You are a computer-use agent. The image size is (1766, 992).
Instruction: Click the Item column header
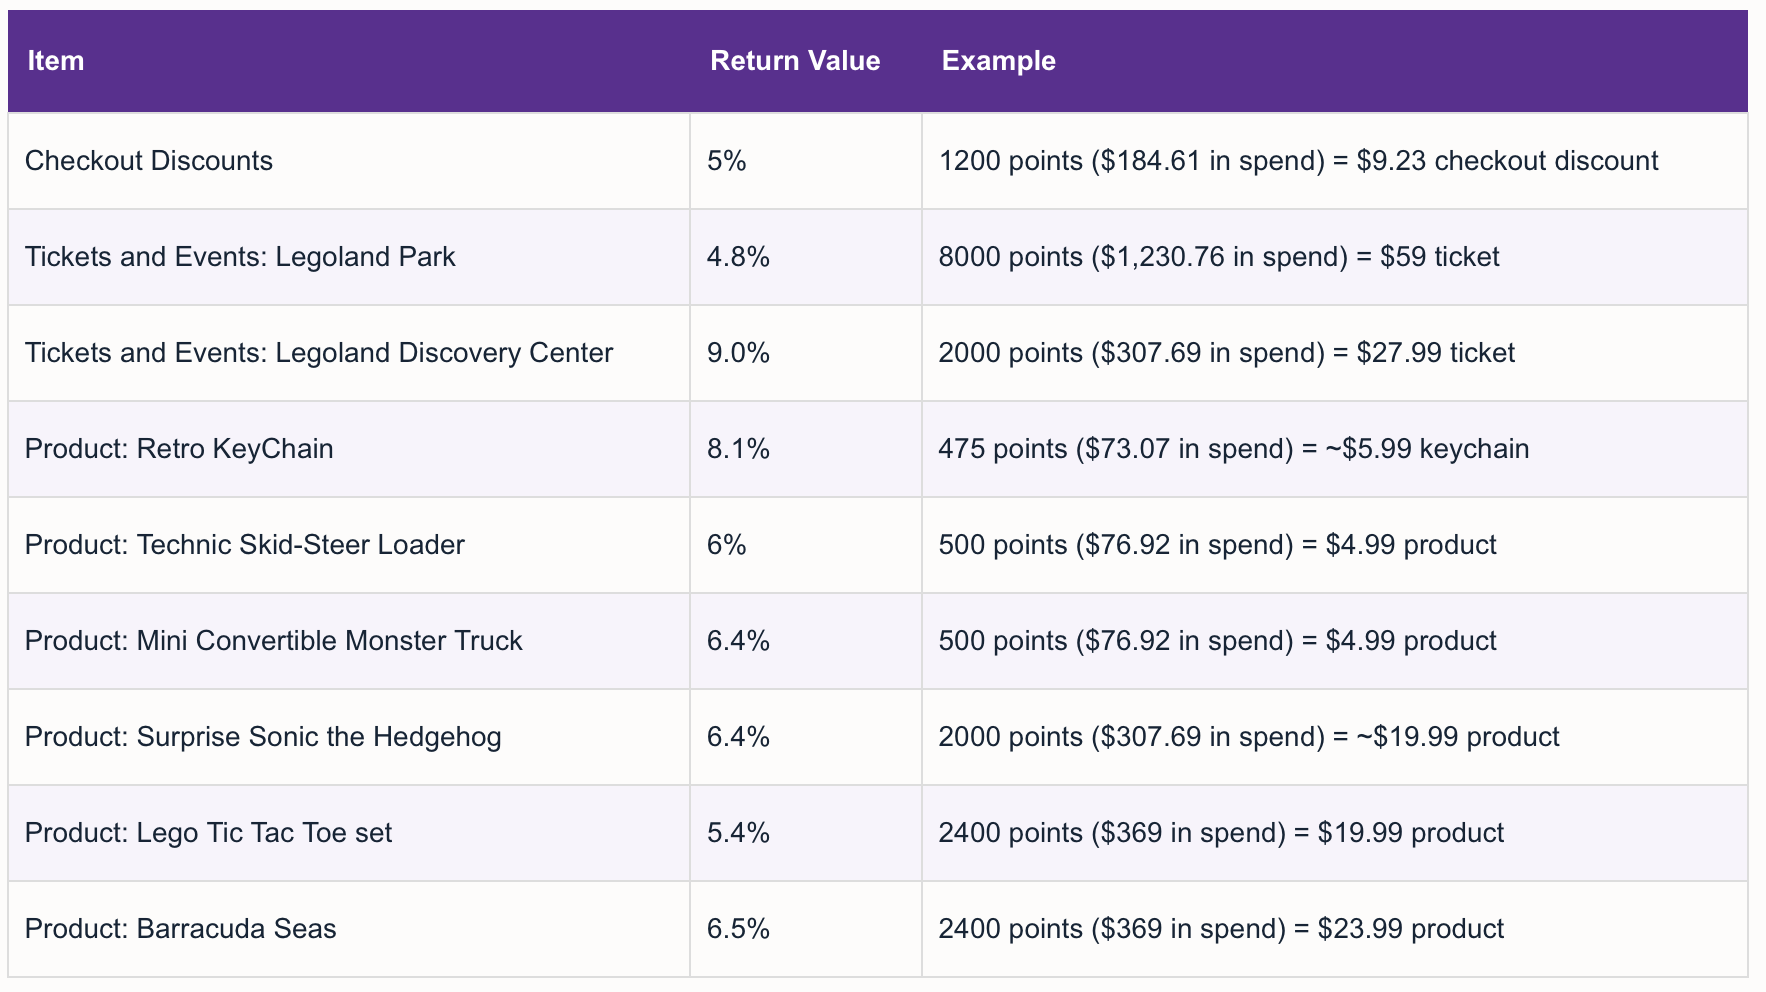click(x=56, y=61)
